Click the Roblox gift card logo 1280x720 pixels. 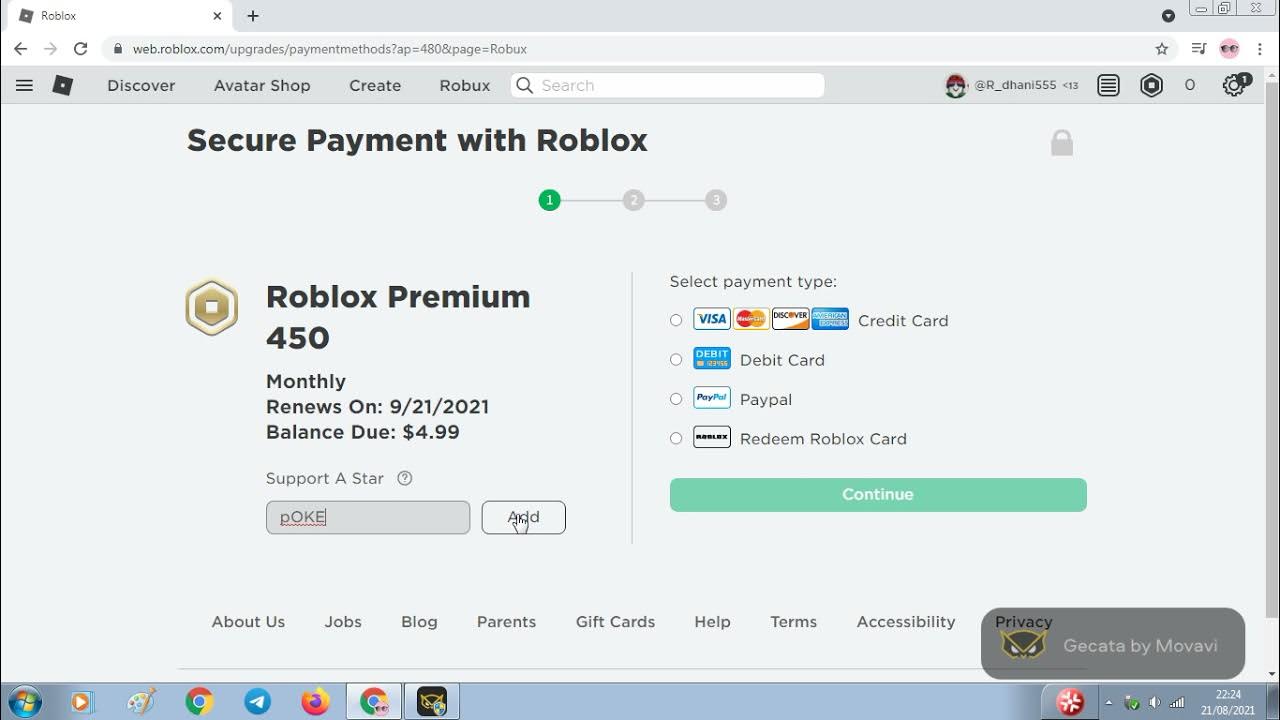pos(712,437)
